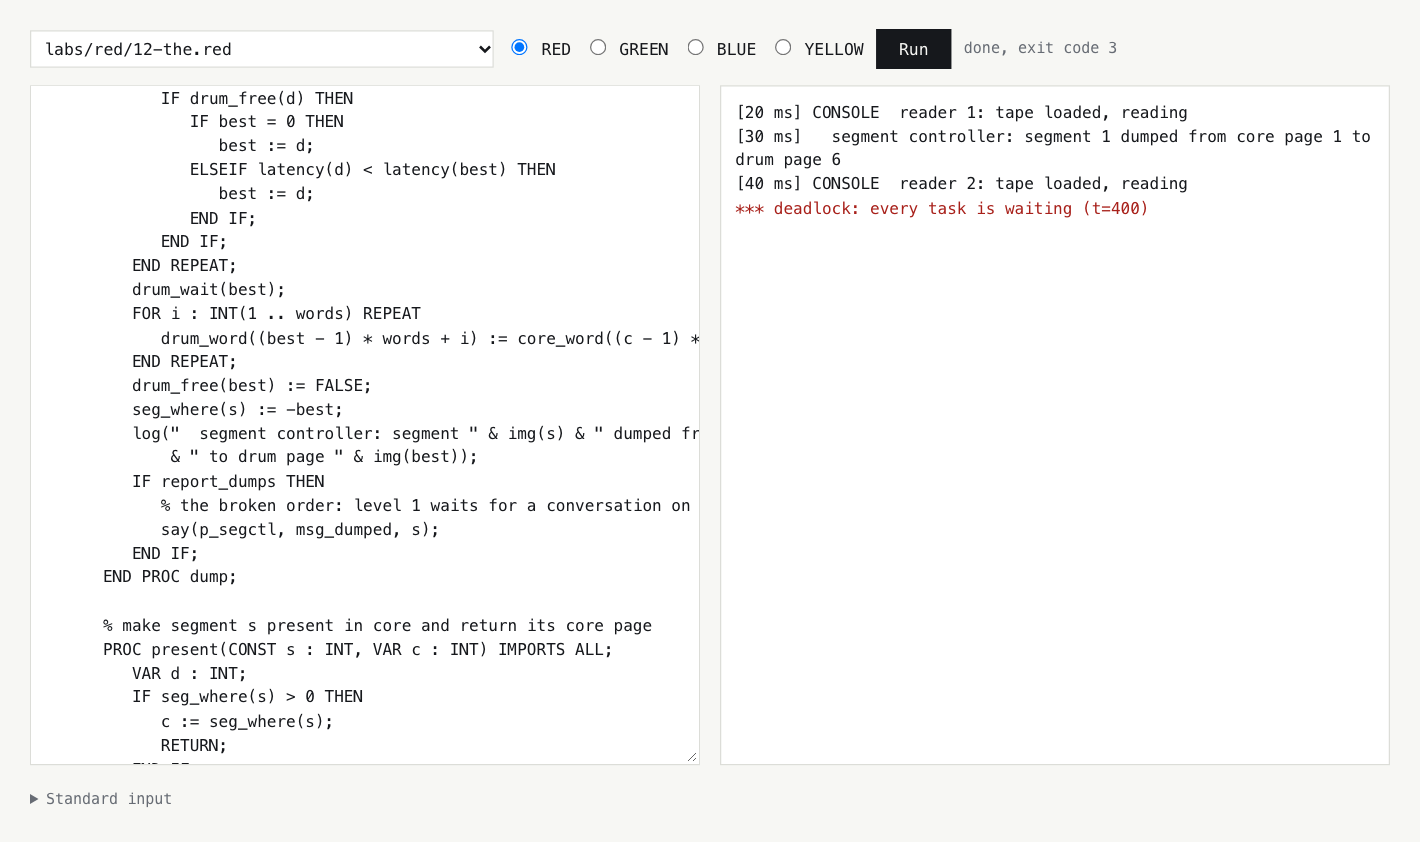Click the 'IF seg_where(s) > 0 THEN' line

click(x=247, y=697)
